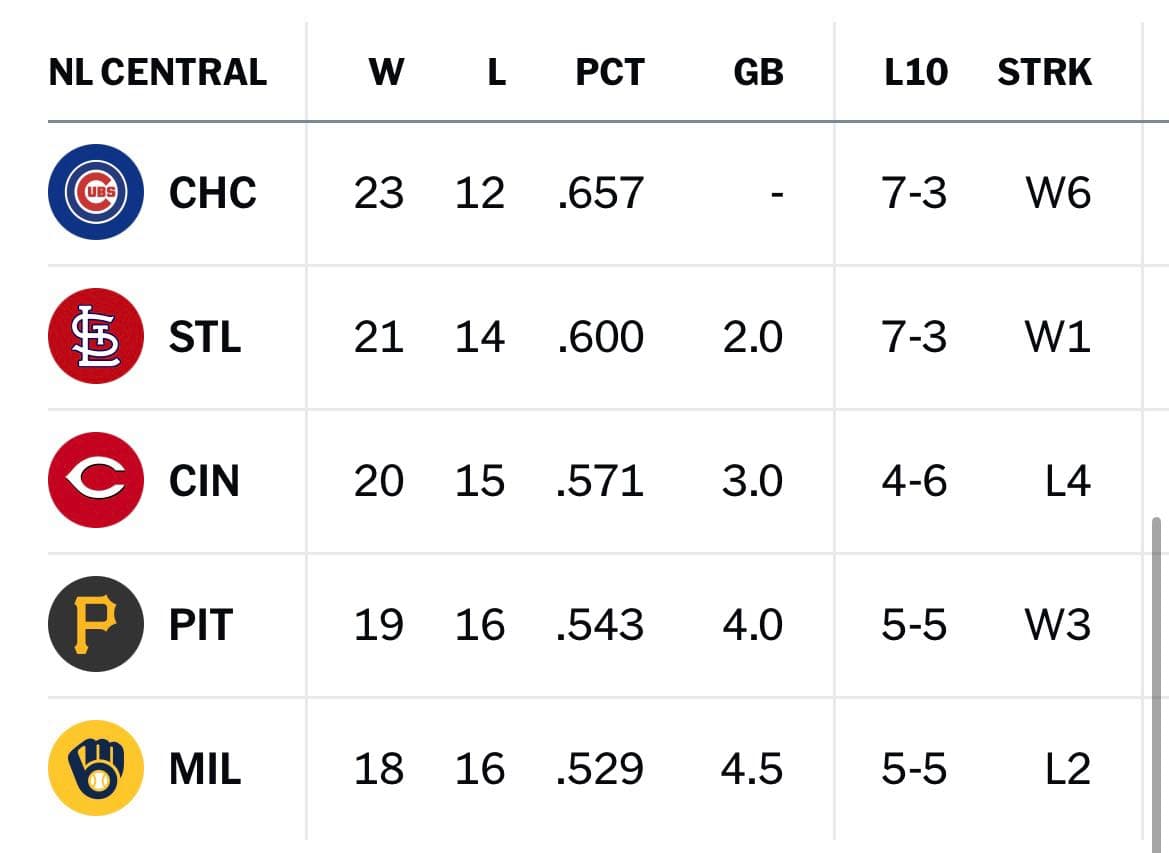Click the NL CENTRAL division header

pyautogui.click(x=157, y=72)
